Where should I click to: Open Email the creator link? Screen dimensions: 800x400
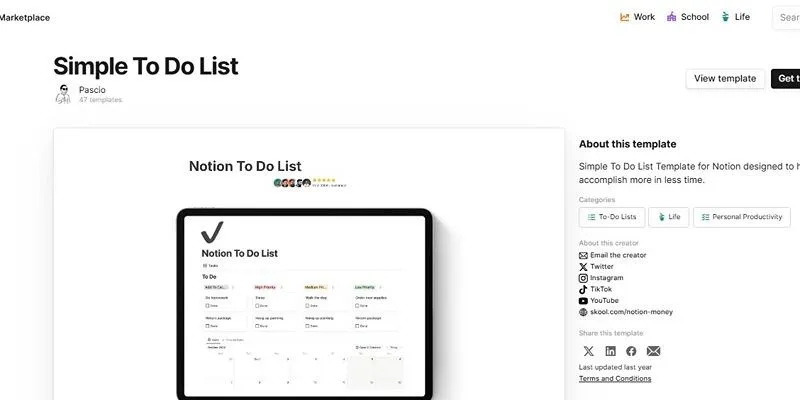pyautogui.click(x=612, y=255)
